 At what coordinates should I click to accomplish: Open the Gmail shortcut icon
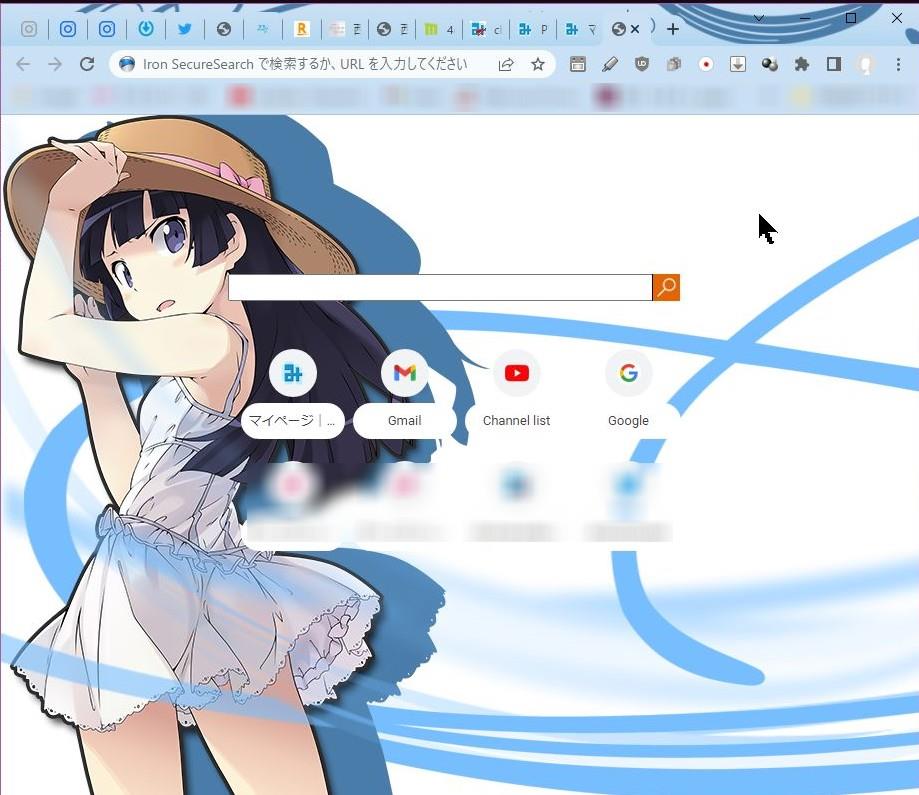404,373
